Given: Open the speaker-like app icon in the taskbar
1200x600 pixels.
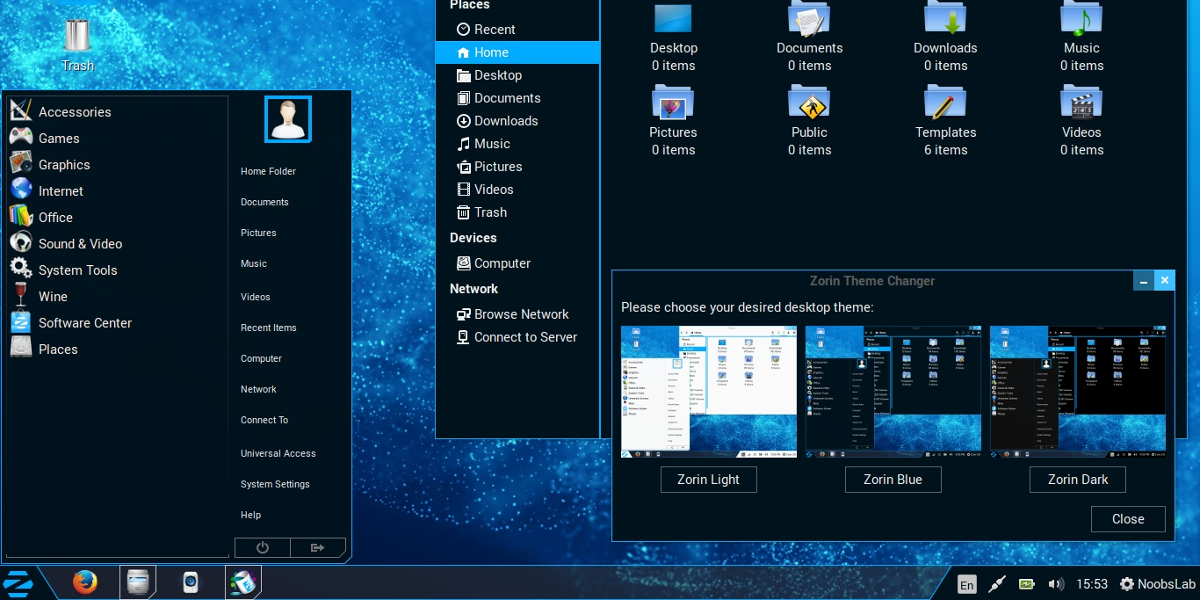Looking at the screenshot, I should 190,582.
